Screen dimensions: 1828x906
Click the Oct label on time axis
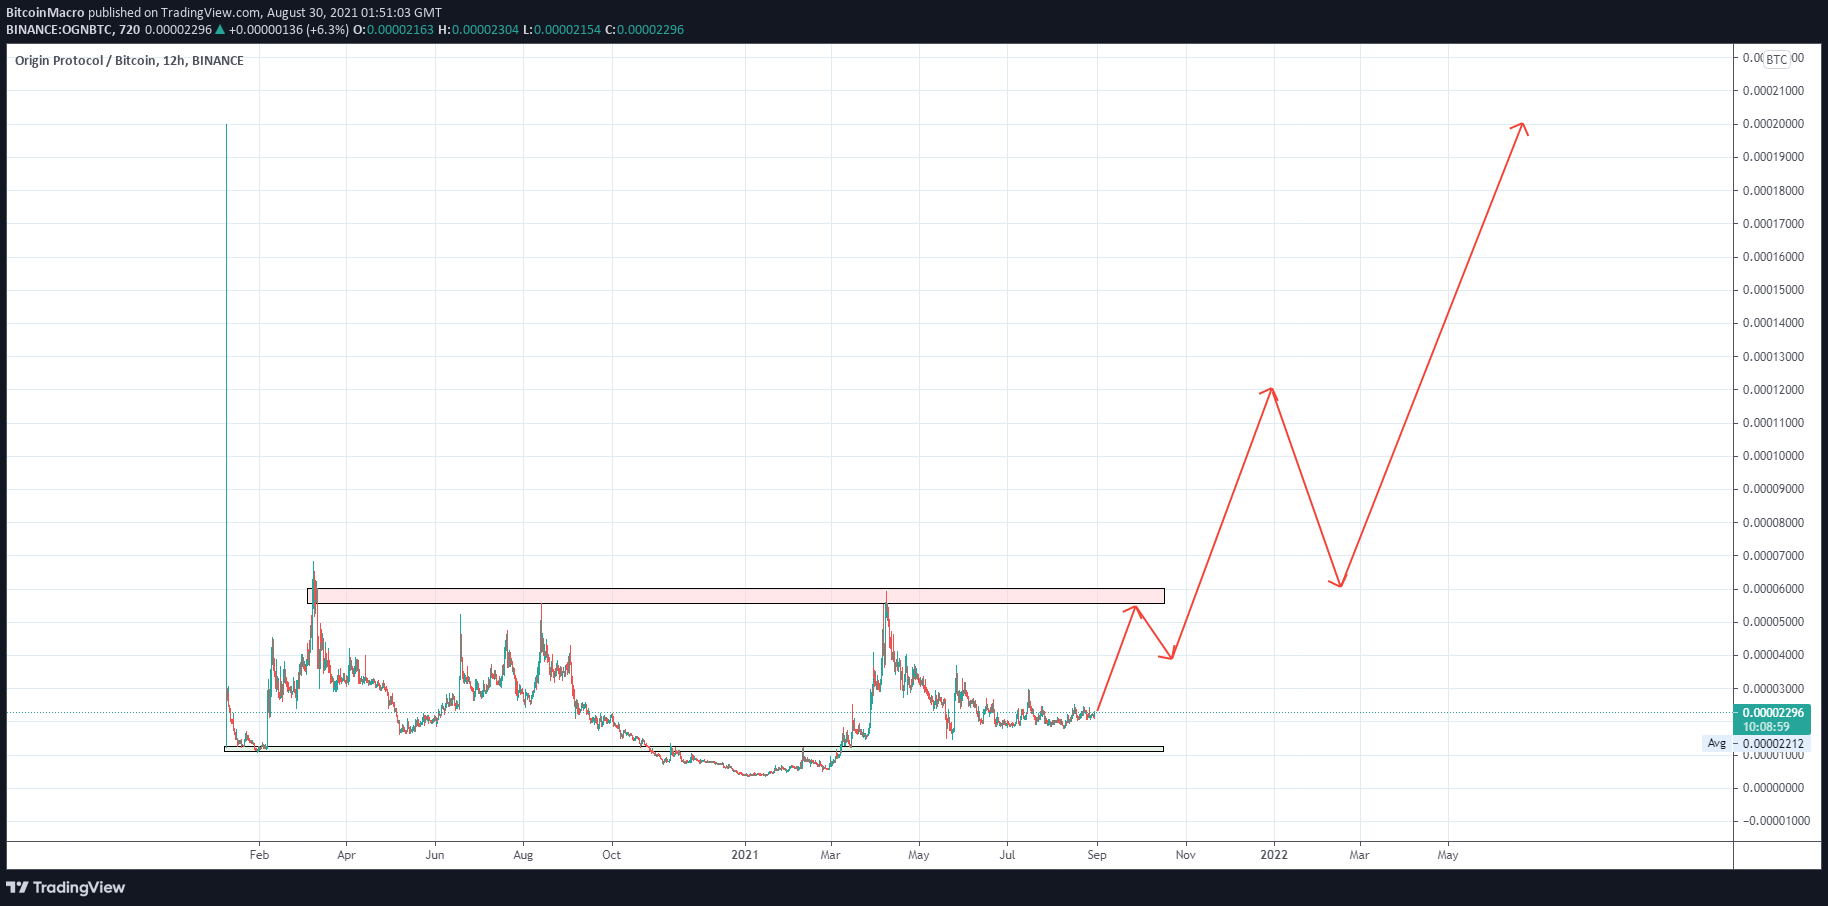coord(611,855)
